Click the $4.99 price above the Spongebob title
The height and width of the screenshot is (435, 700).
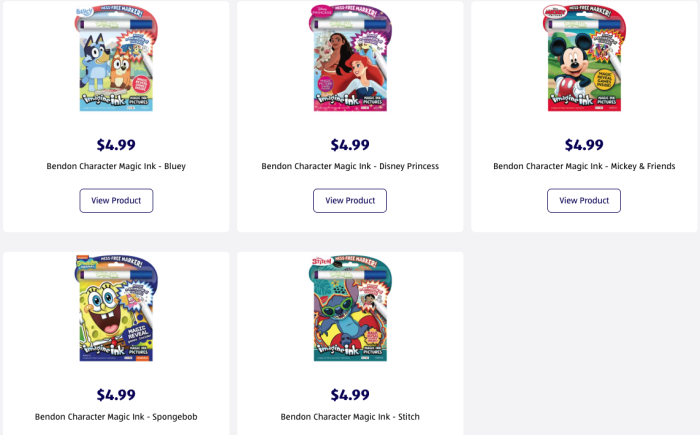click(x=116, y=395)
